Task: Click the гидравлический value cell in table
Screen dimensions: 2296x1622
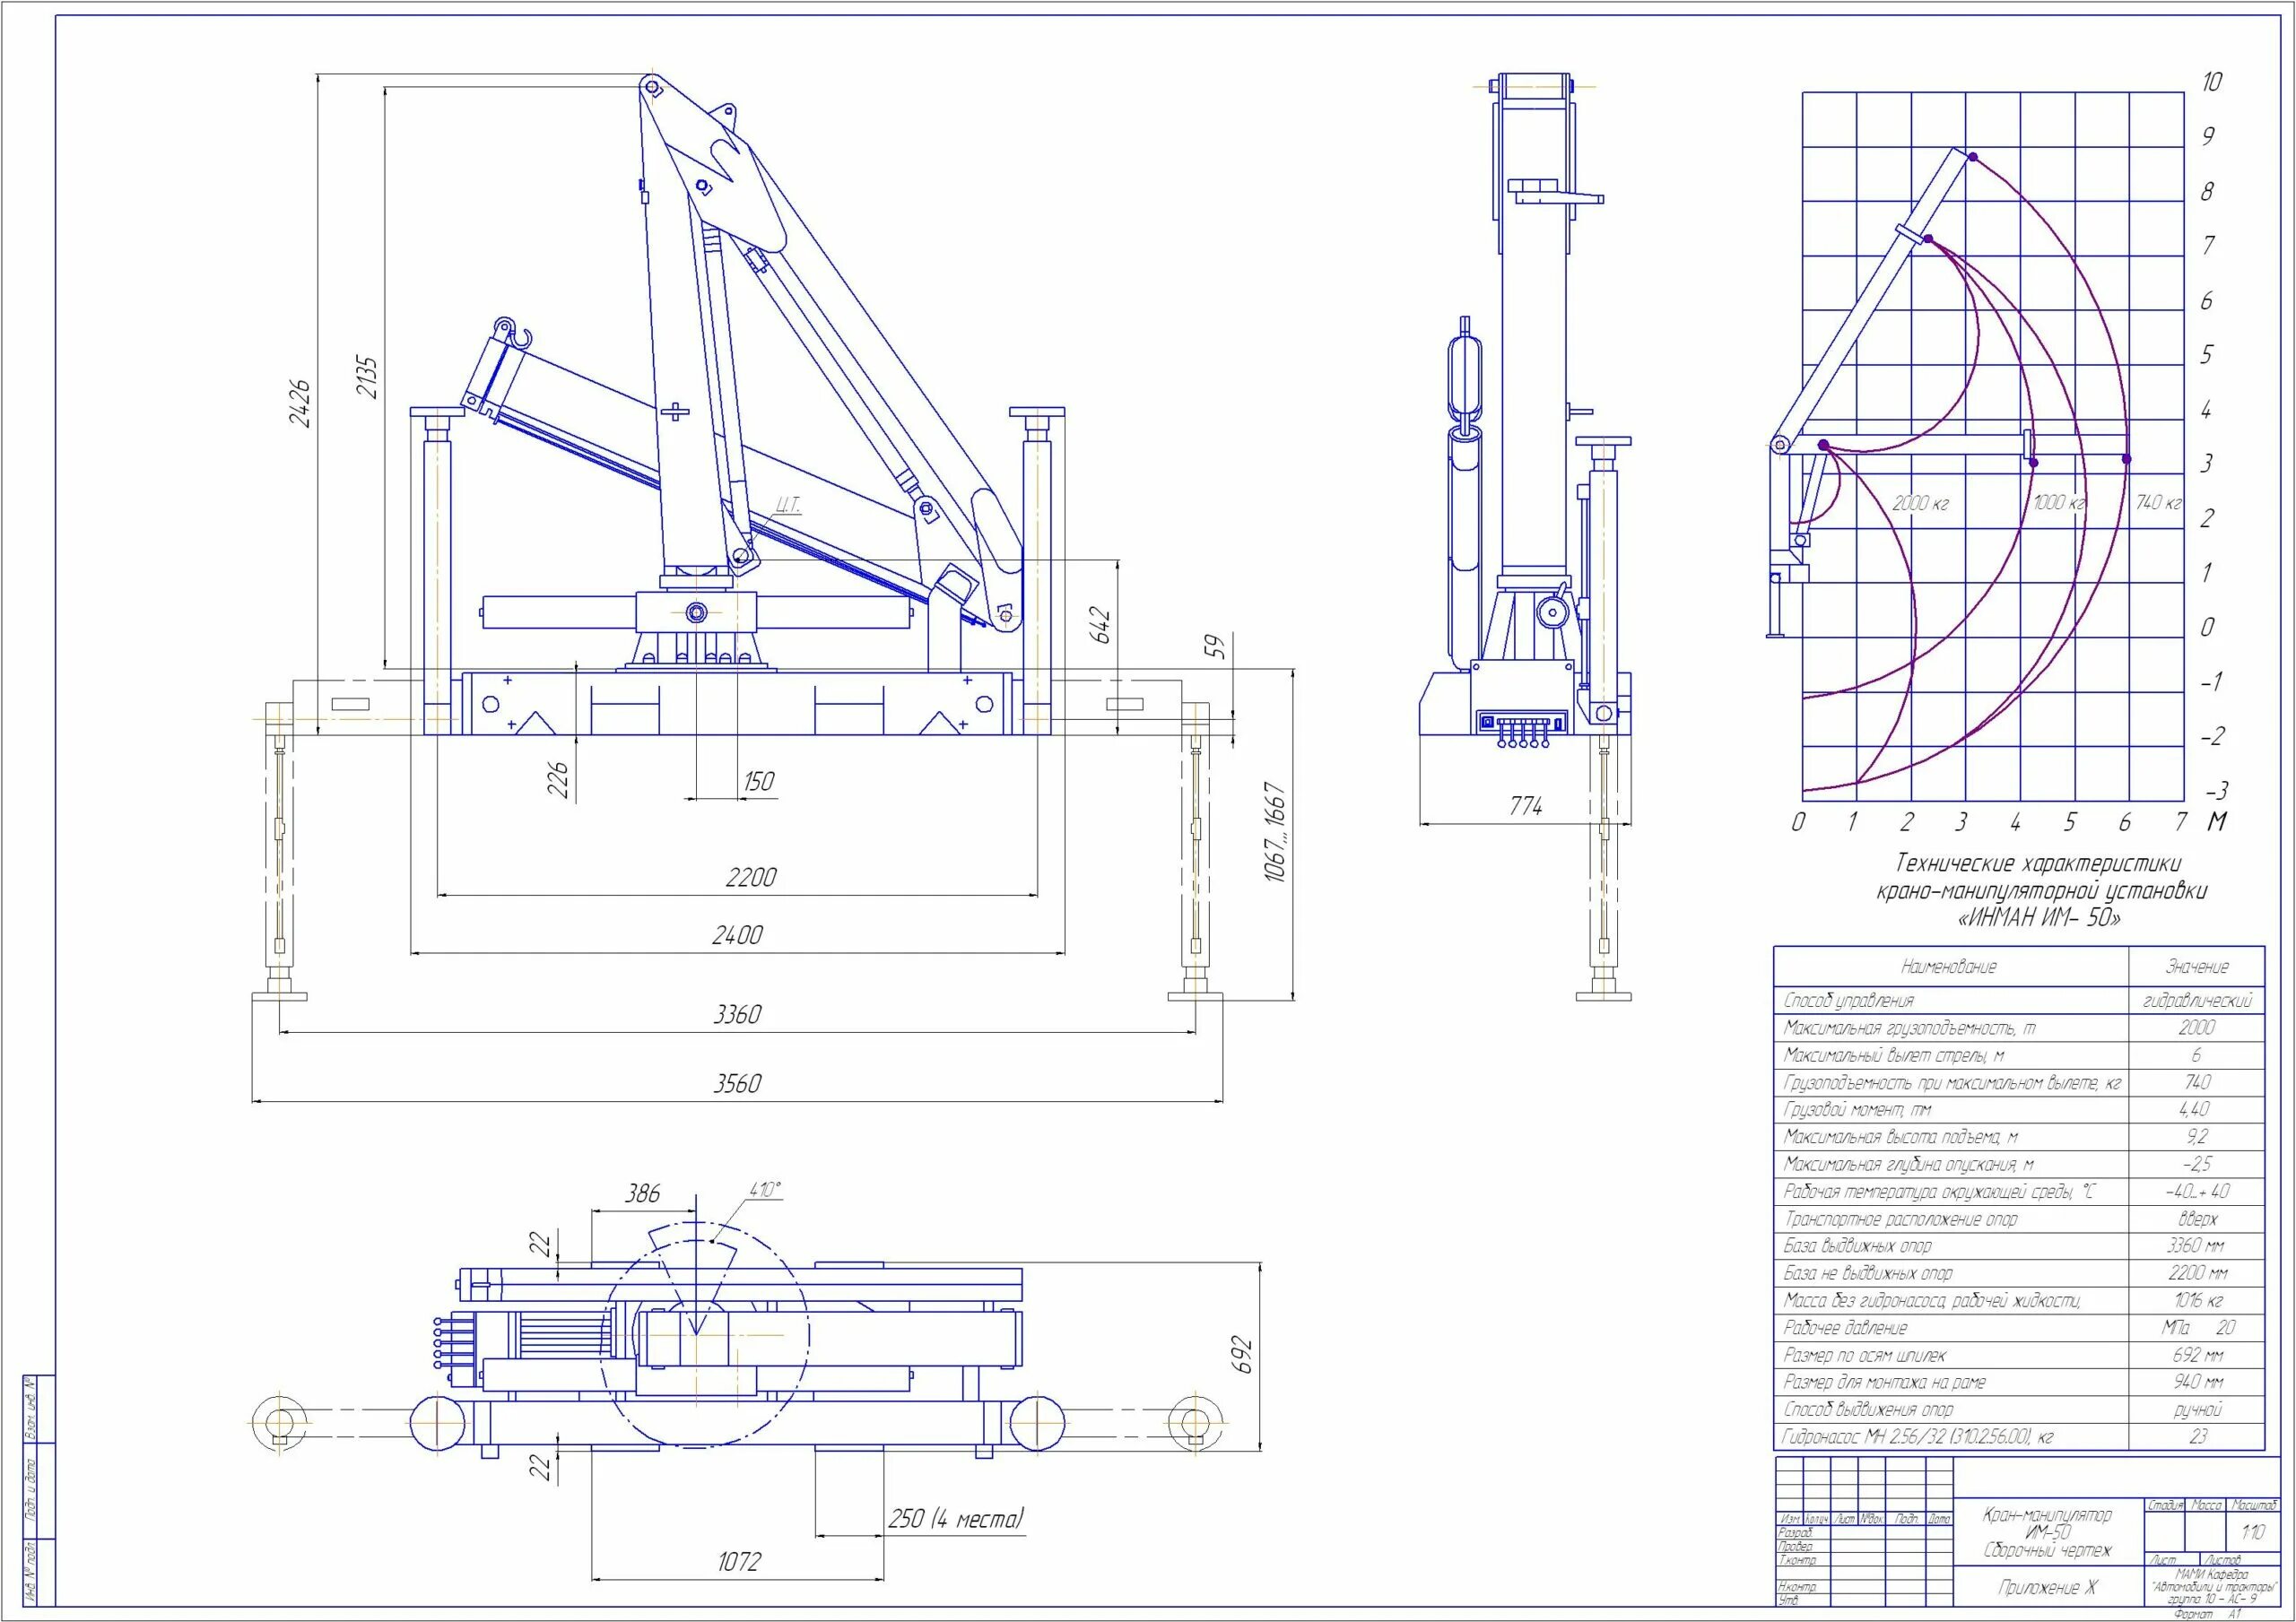Action: point(2196,1001)
